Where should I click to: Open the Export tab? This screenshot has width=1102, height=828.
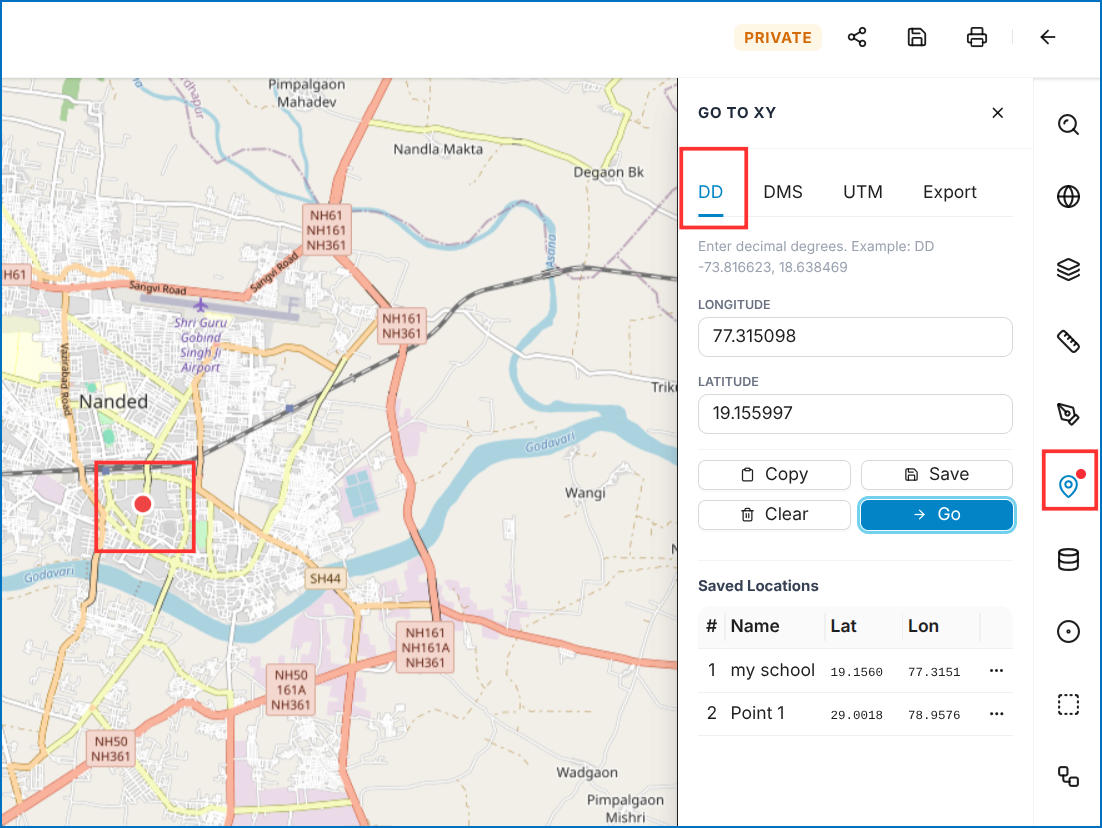pos(949,192)
